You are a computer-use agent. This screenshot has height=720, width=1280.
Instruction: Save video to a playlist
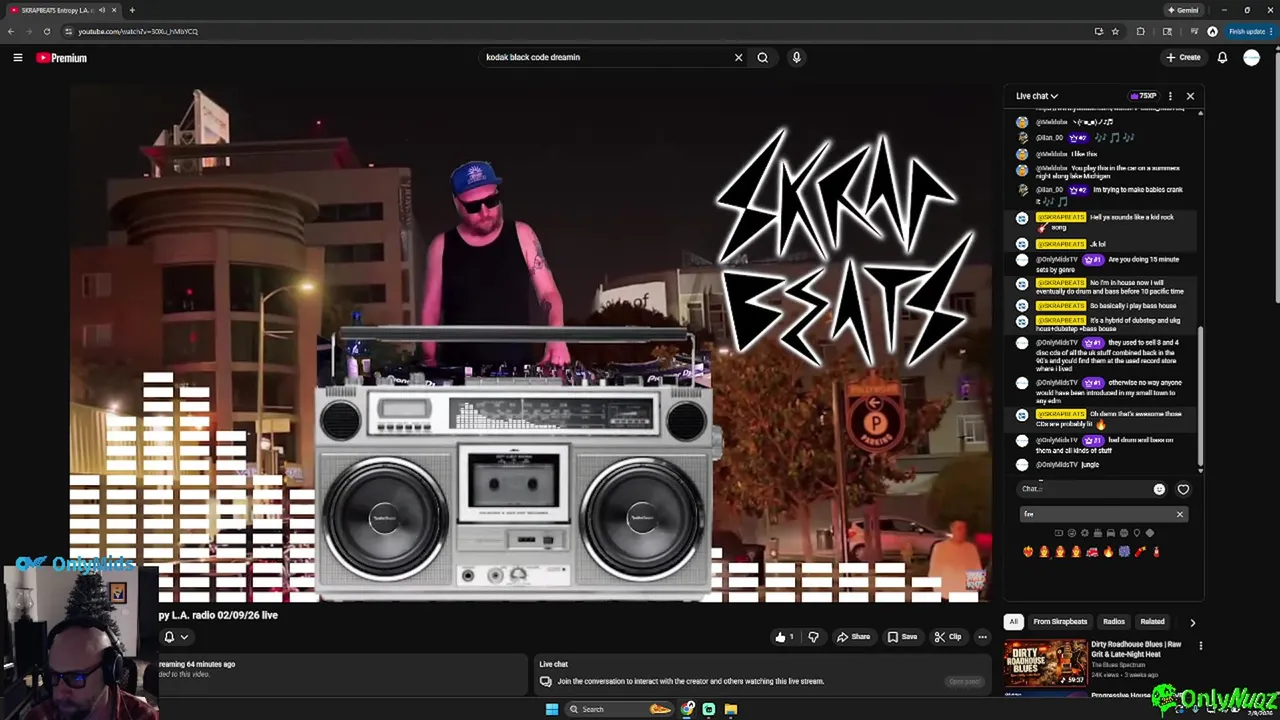[x=901, y=637]
